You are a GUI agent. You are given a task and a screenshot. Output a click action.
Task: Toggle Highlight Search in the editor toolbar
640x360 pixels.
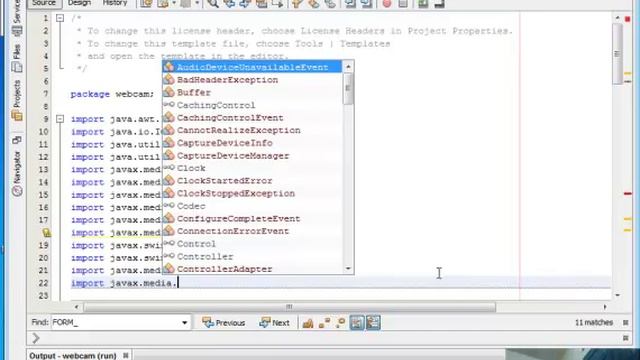261,4
